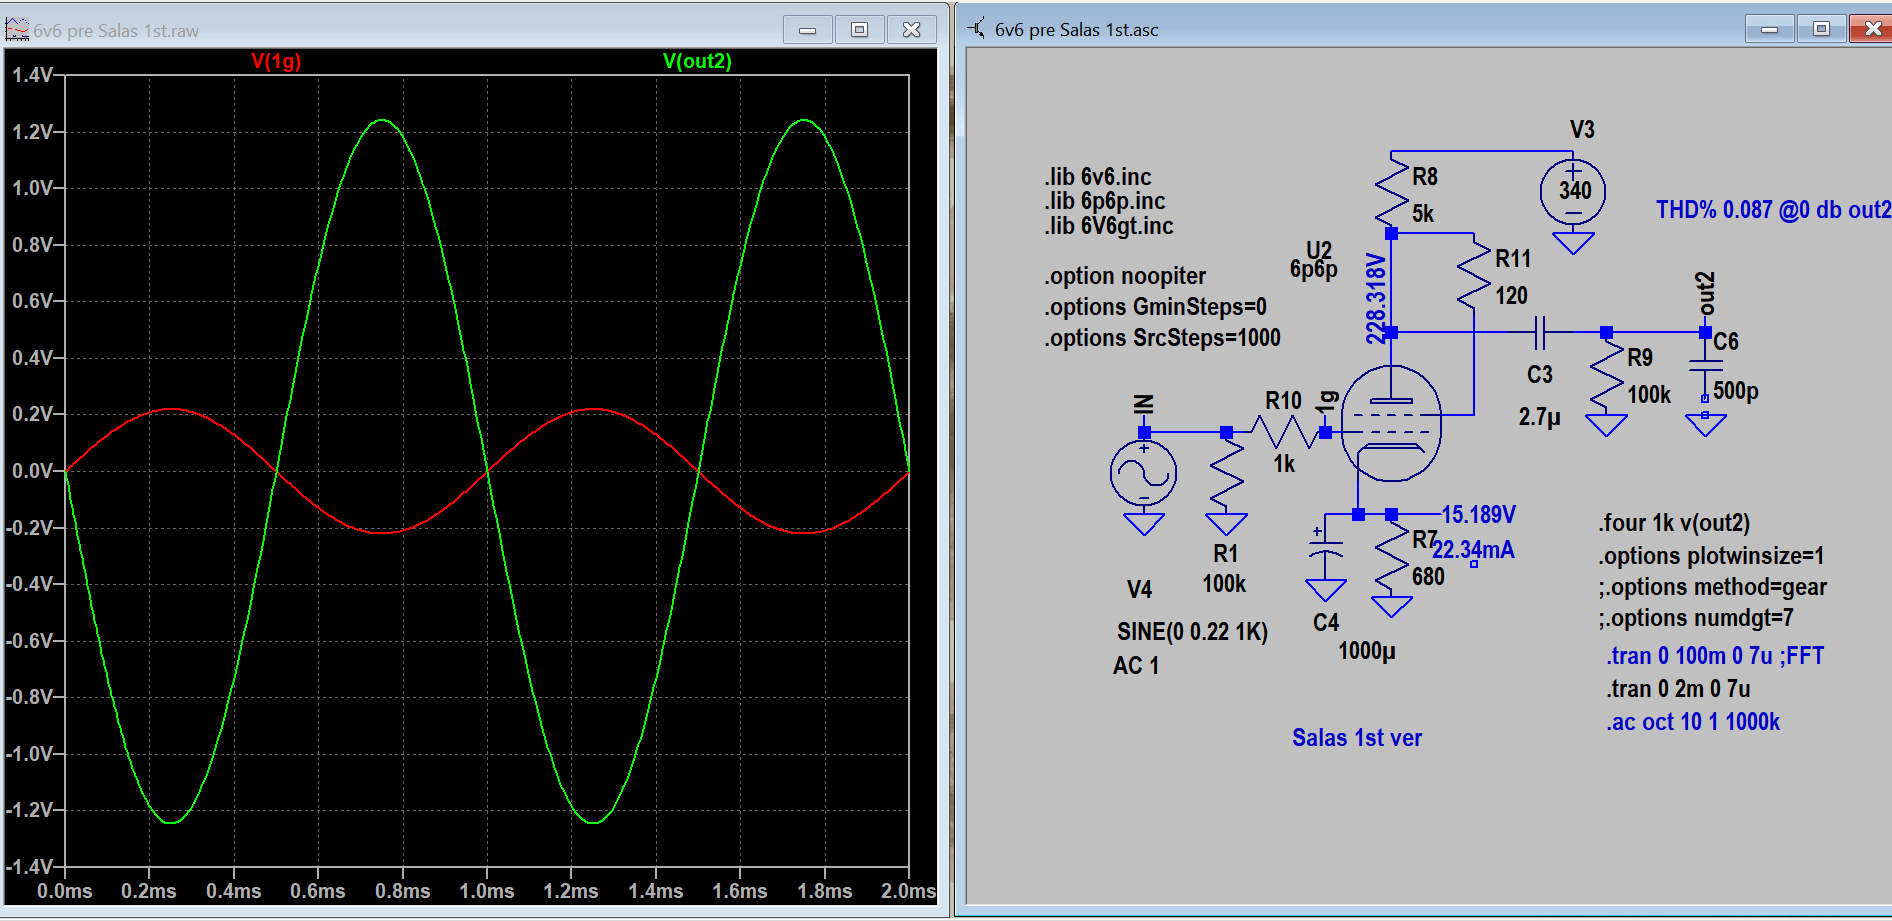Select the V3 340V voltage source symbol
The image size is (1892, 921).
click(1573, 190)
